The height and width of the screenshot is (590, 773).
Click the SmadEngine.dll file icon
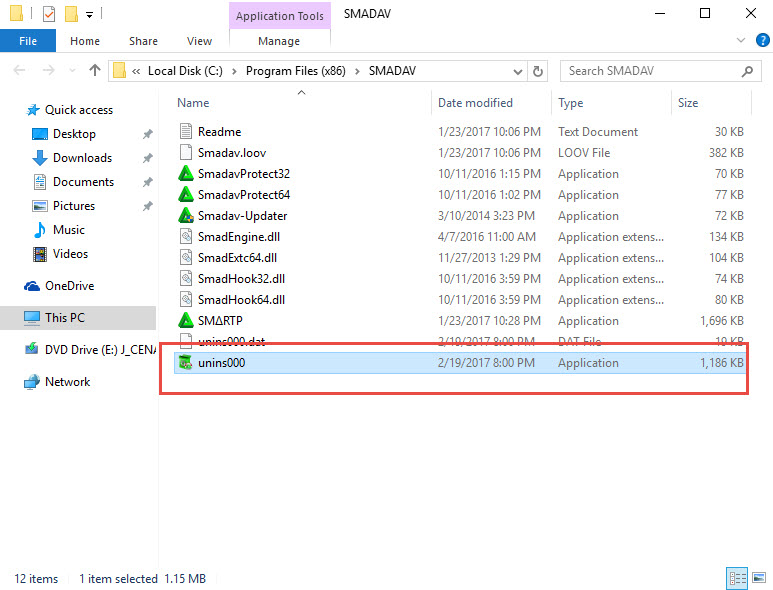(x=186, y=237)
